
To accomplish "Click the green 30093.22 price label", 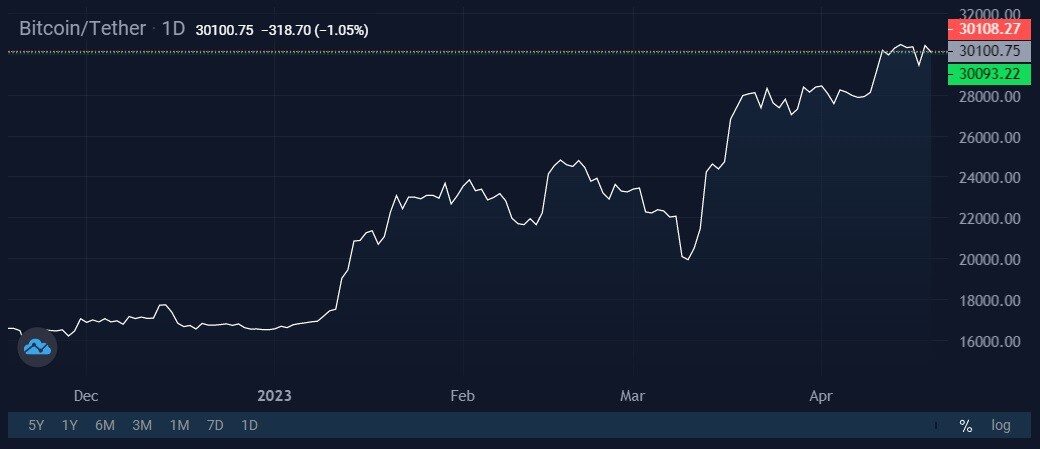I will tap(987, 73).
